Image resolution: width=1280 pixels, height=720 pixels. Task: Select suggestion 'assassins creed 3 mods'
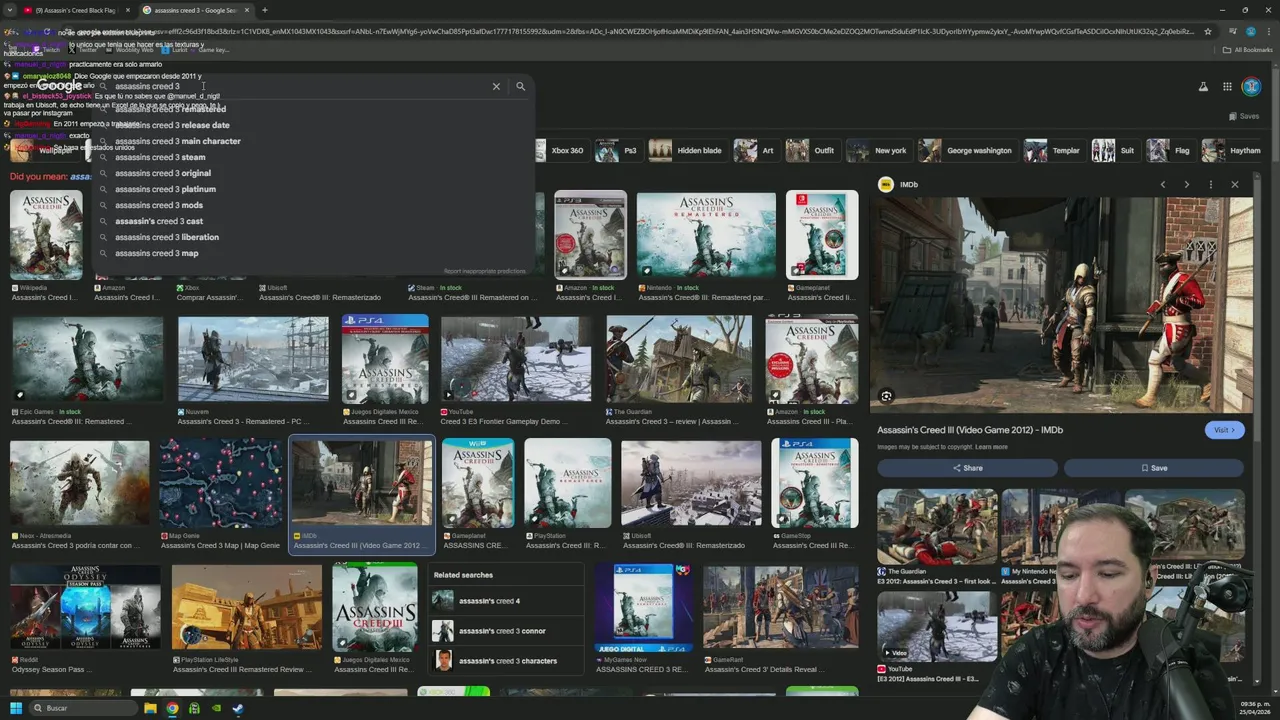pos(159,205)
